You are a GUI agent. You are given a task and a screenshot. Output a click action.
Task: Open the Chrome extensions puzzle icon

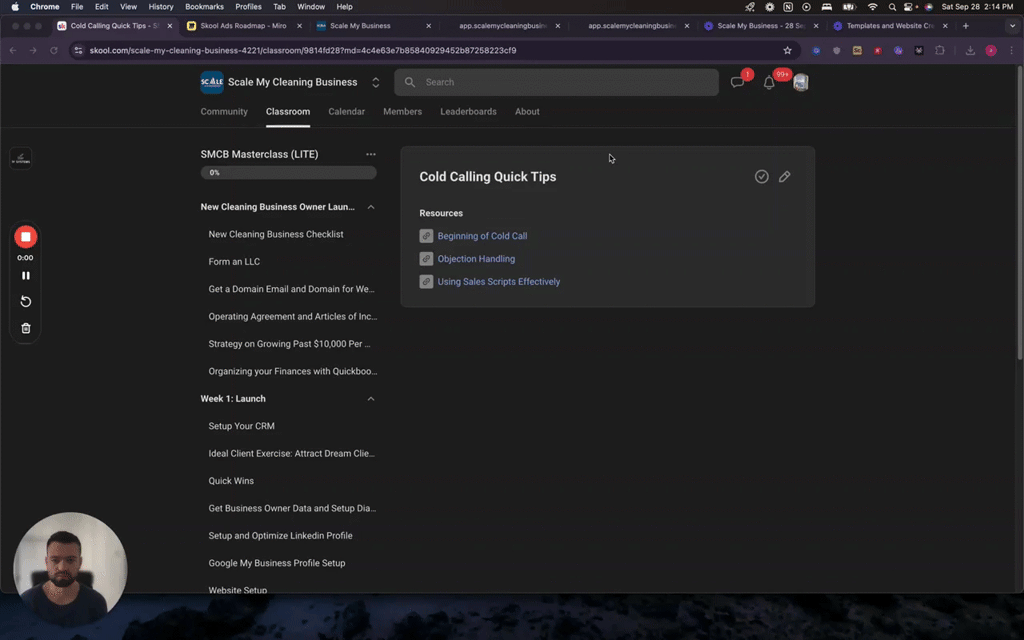point(940,50)
